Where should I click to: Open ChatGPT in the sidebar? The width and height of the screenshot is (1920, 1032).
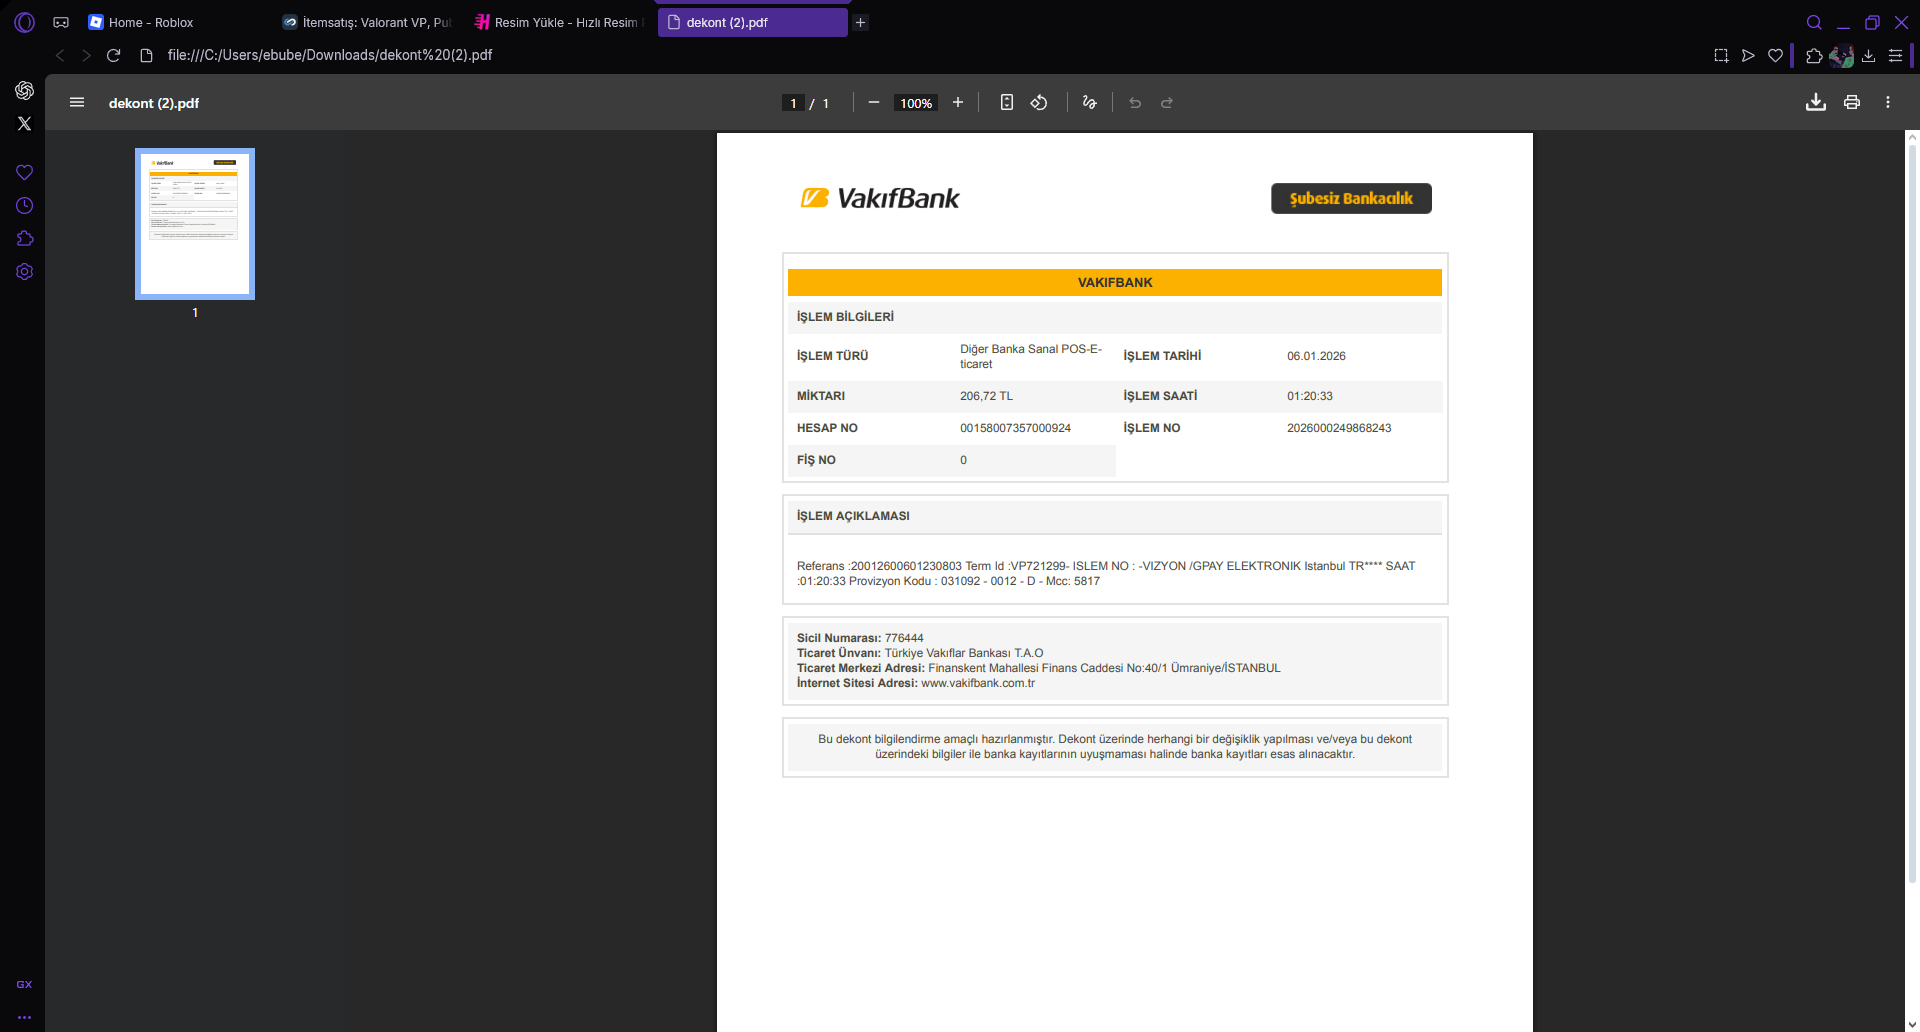(24, 90)
